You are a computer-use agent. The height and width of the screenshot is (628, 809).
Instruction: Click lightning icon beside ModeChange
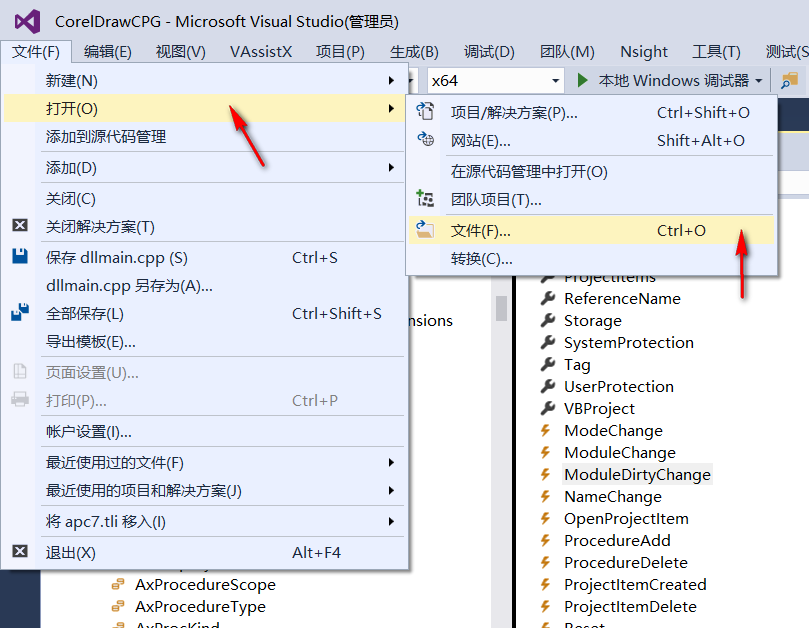(545, 430)
